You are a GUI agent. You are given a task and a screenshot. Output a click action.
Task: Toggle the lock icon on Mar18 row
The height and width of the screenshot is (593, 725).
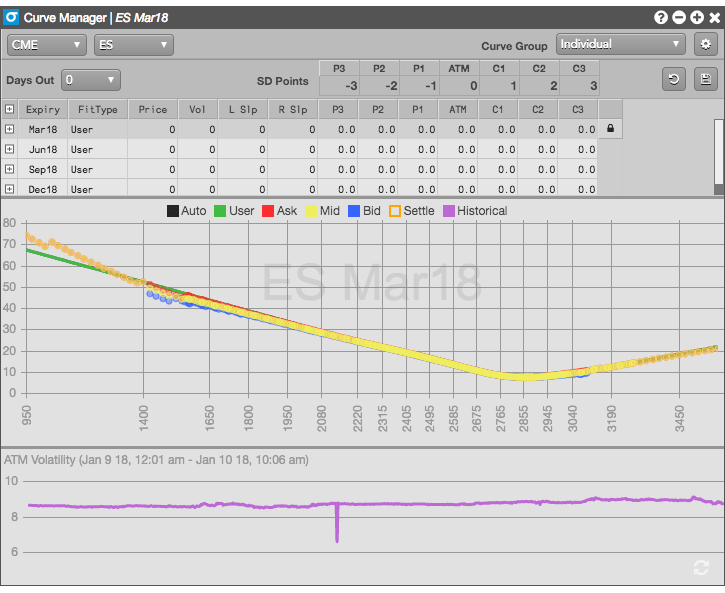(x=610, y=128)
